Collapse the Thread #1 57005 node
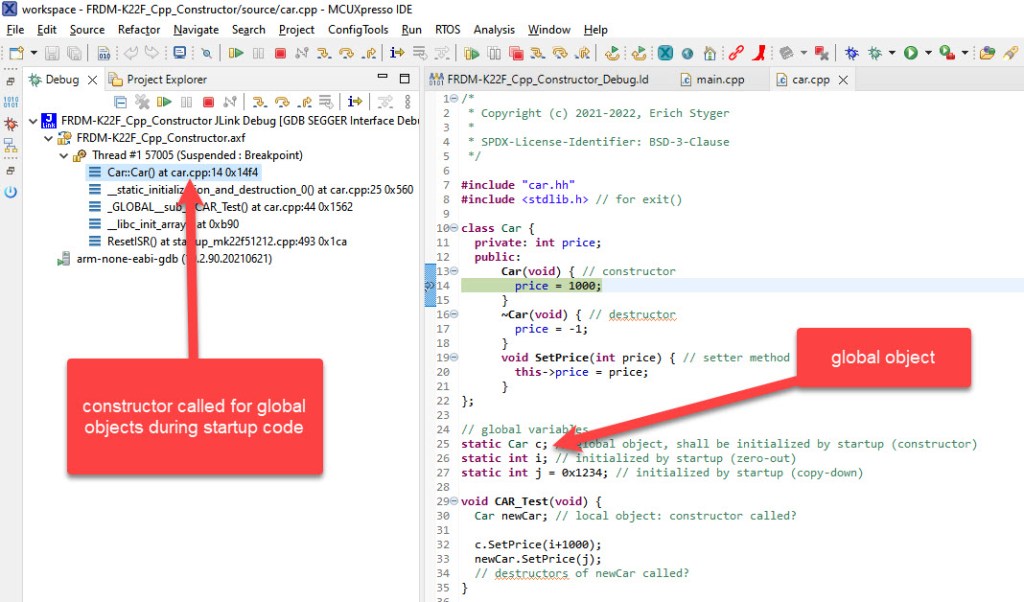This screenshot has height=602, width=1024. 64,155
